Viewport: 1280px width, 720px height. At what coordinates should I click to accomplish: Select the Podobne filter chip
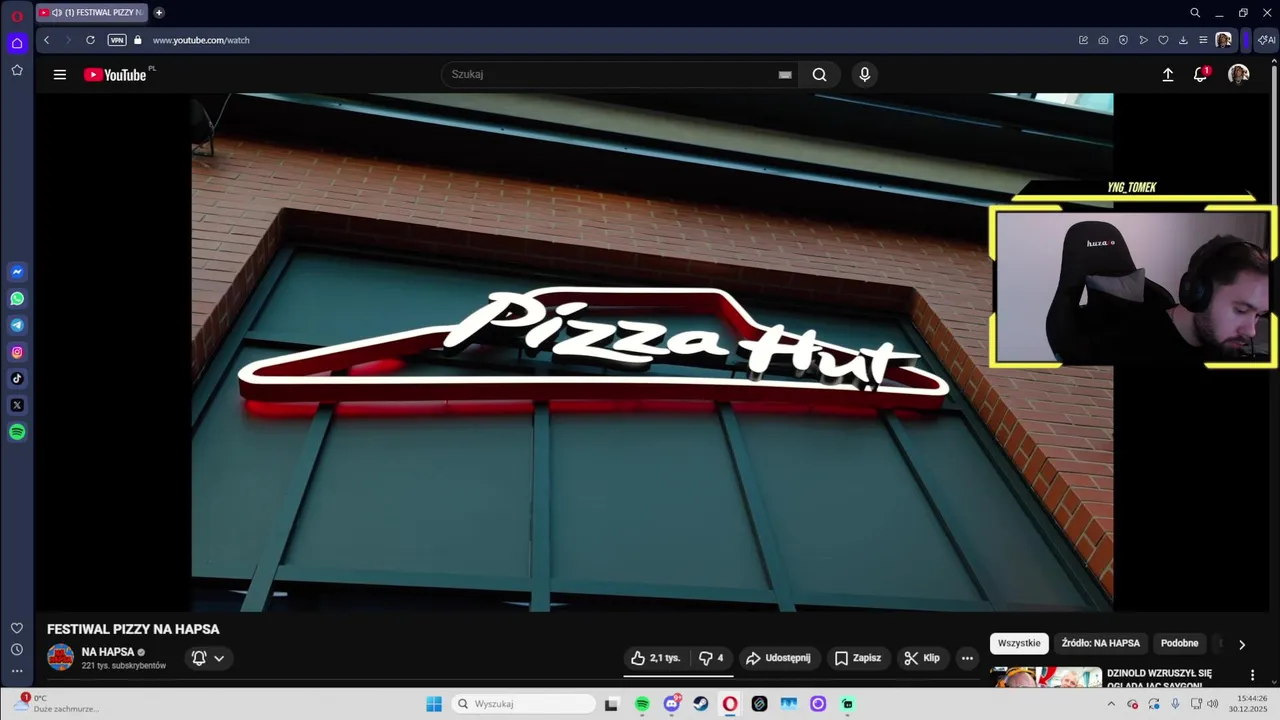coord(1179,643)
